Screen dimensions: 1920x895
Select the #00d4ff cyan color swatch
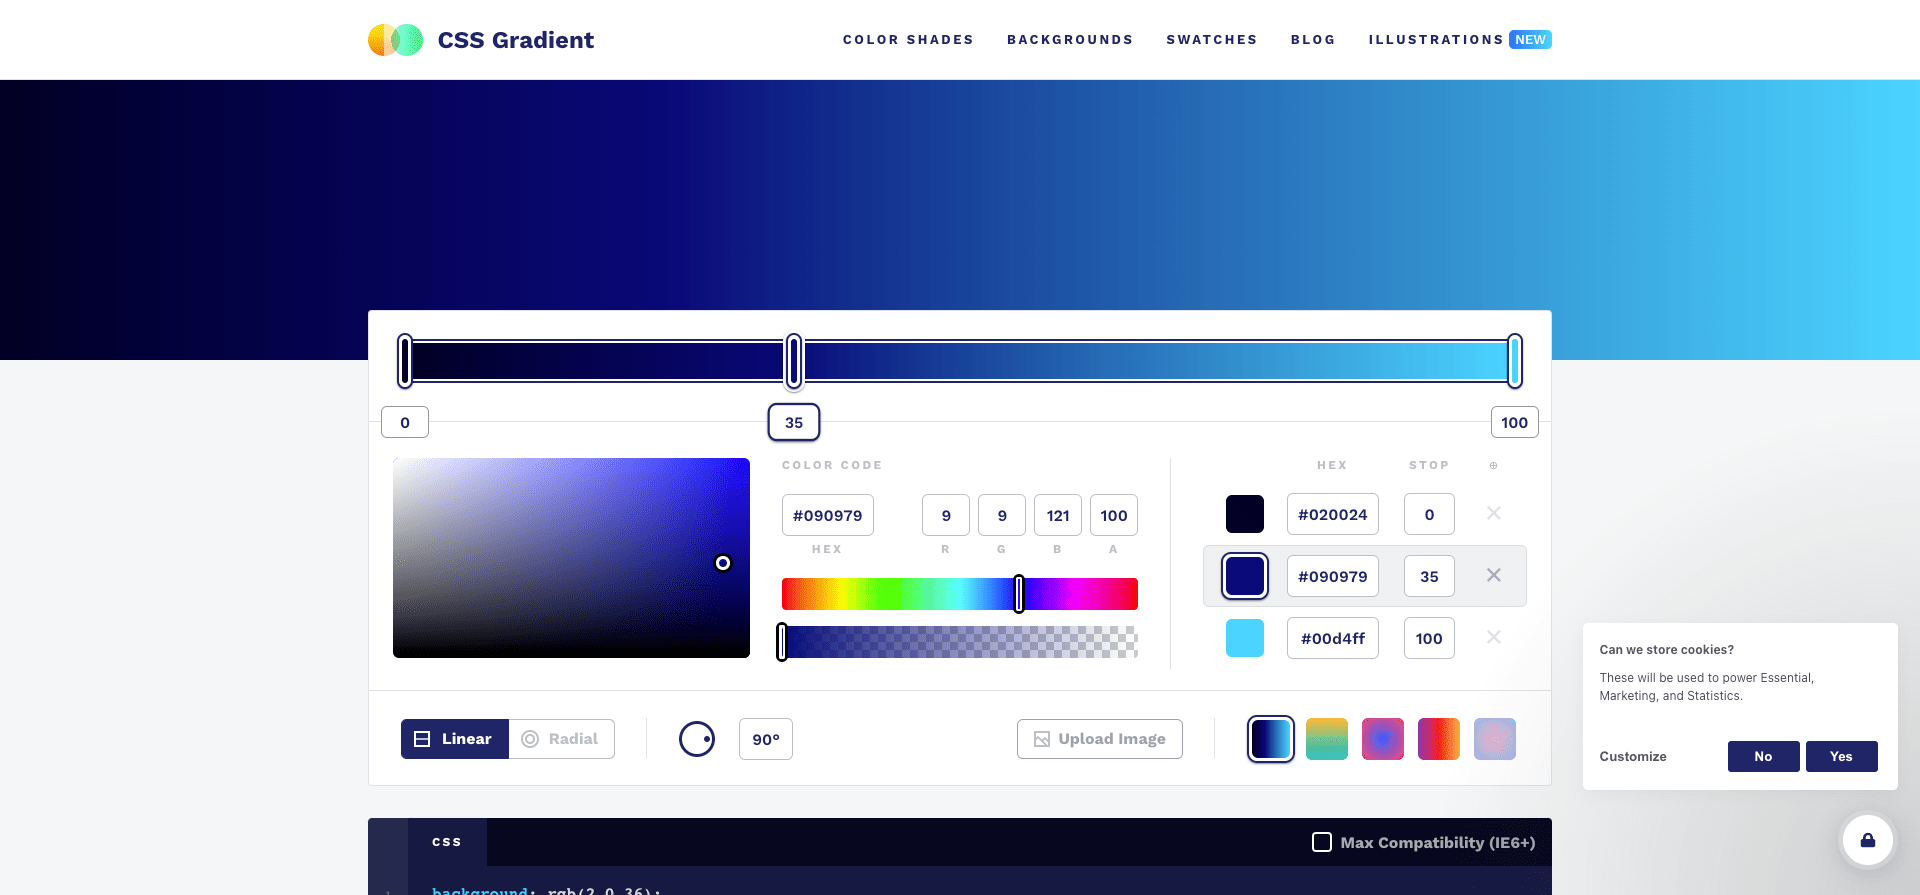click(x=1245, y=638)
